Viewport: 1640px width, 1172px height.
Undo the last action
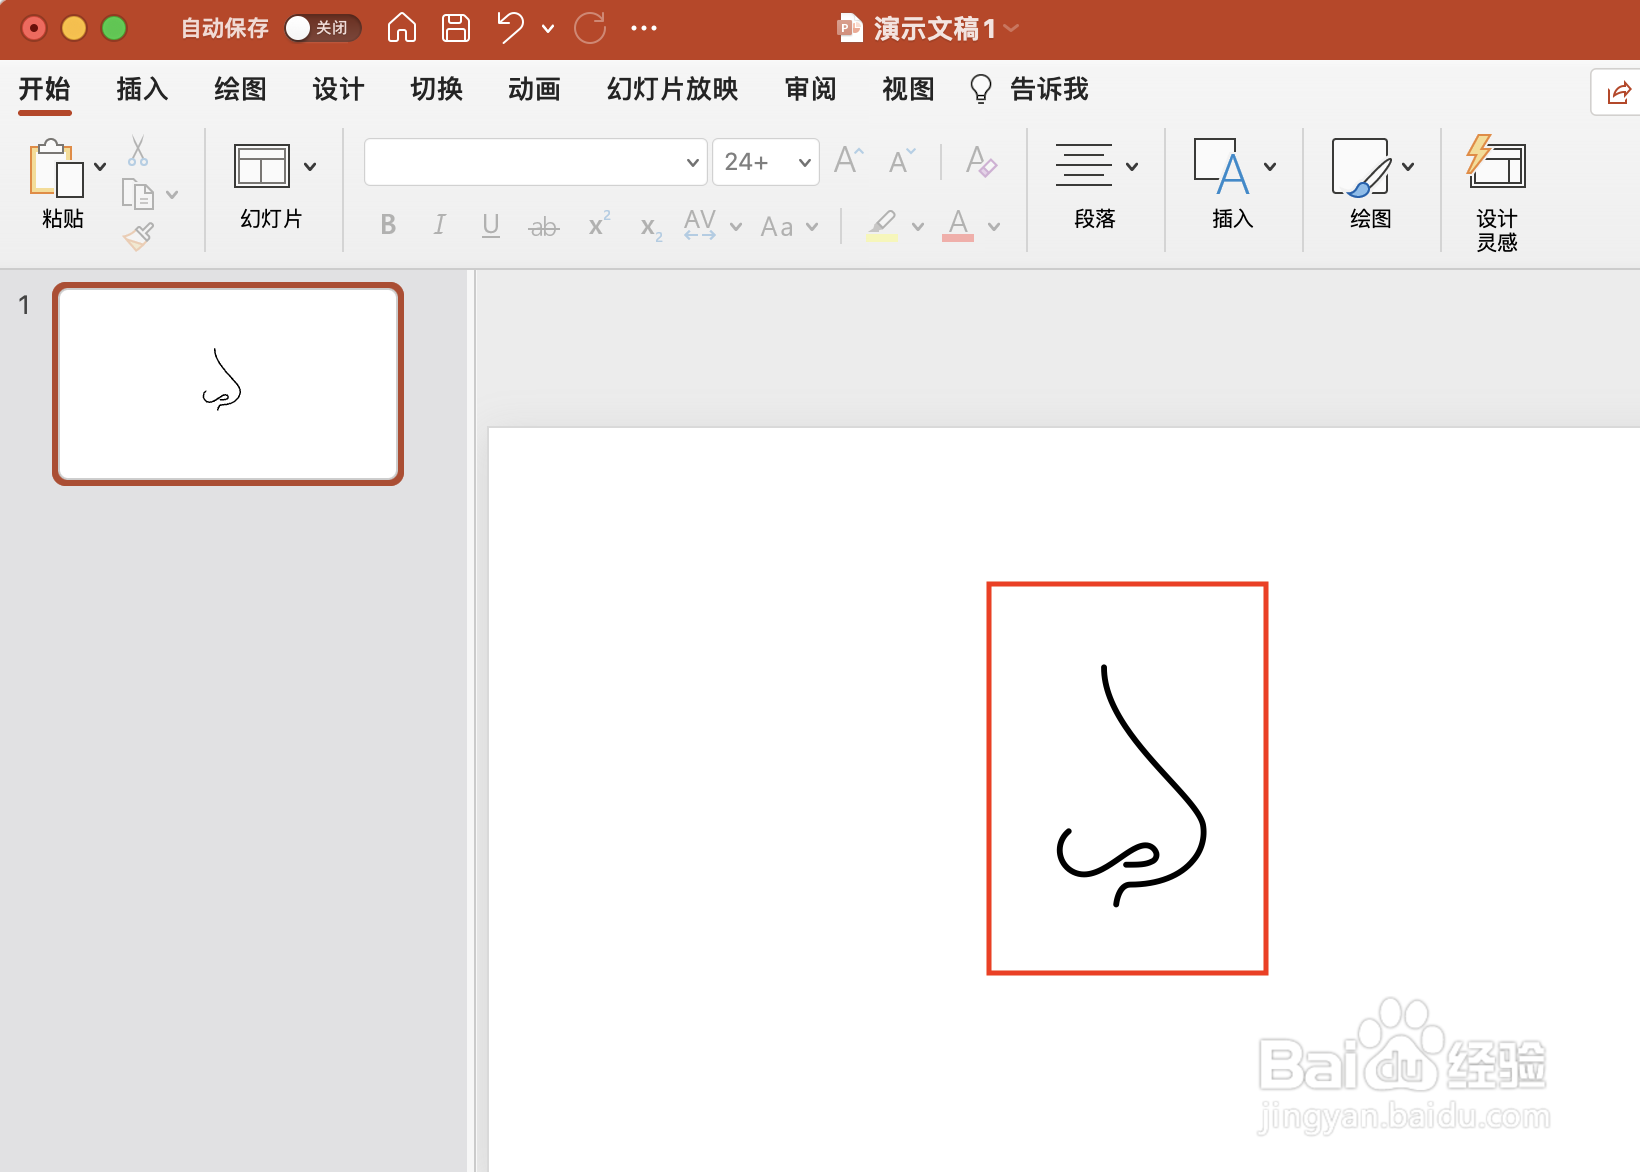511,28
